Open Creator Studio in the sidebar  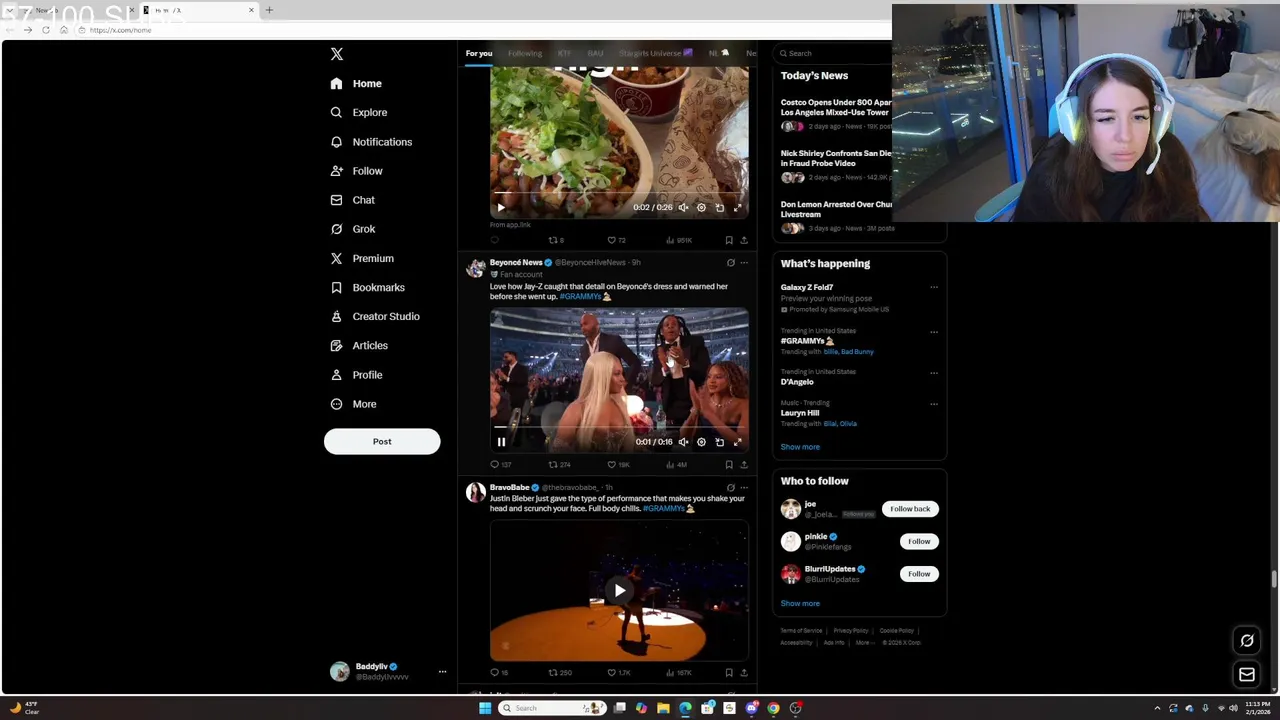click(x=375, y=316)
